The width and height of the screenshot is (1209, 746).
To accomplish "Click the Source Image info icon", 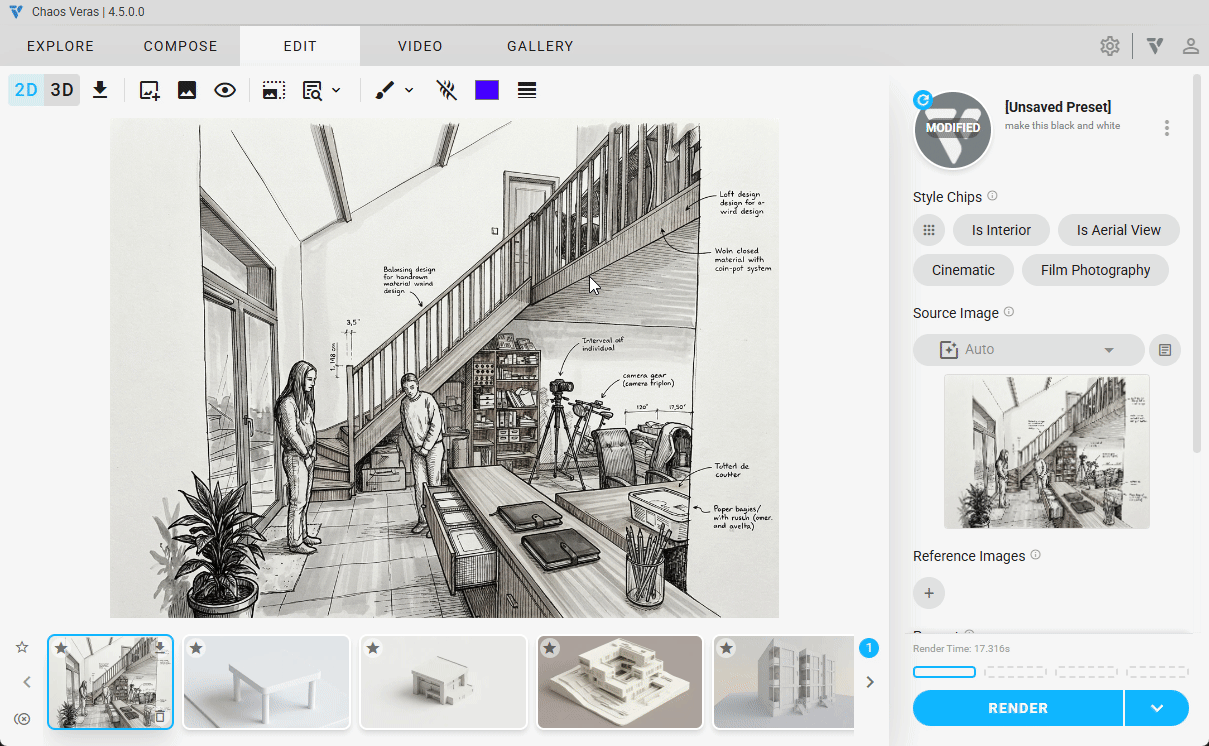I will tap(1009, 312).
